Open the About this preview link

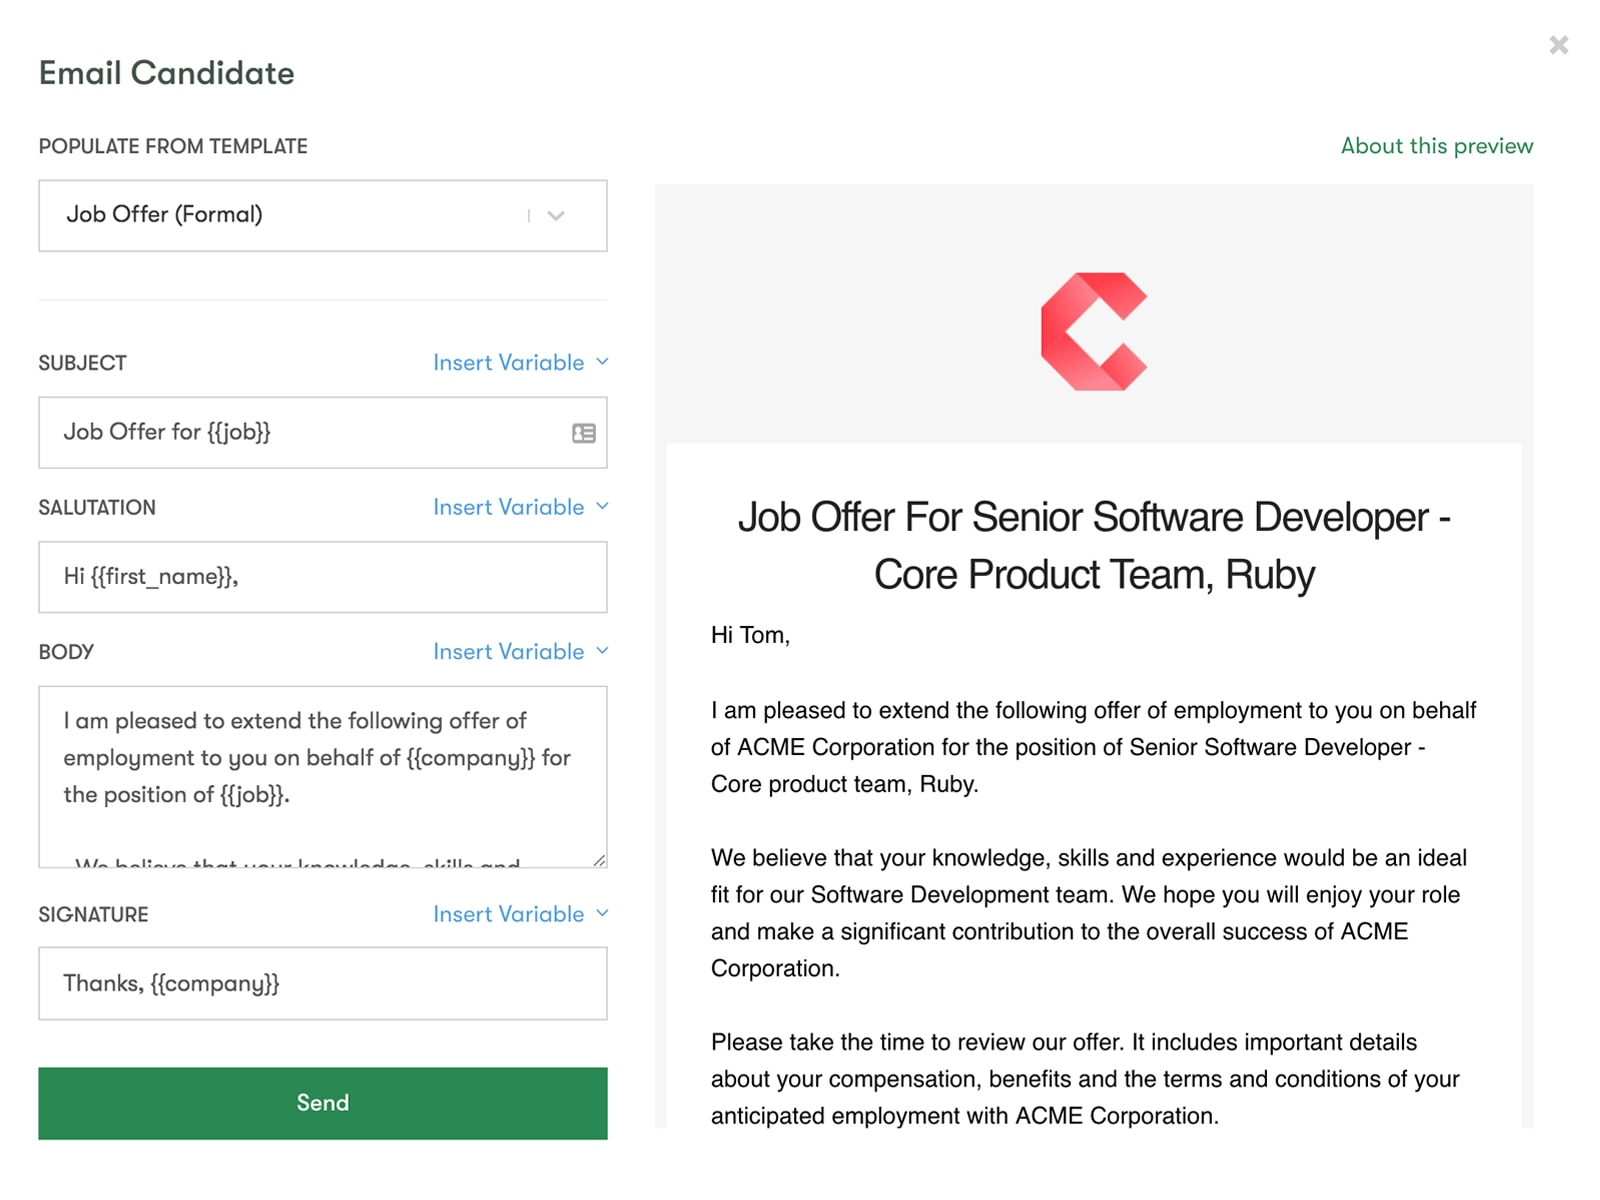(1436, 146)
